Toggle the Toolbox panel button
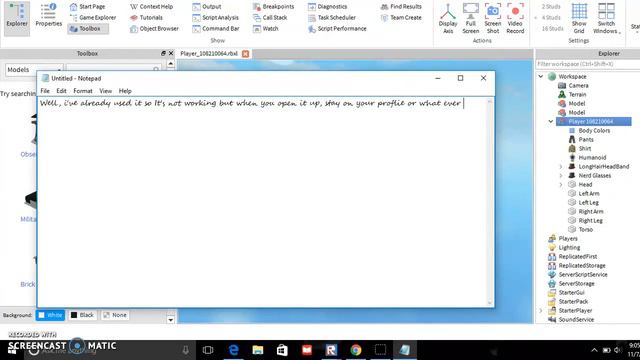Screen dimensions: 640x360 pyautogui.click(x=88, y=29)
